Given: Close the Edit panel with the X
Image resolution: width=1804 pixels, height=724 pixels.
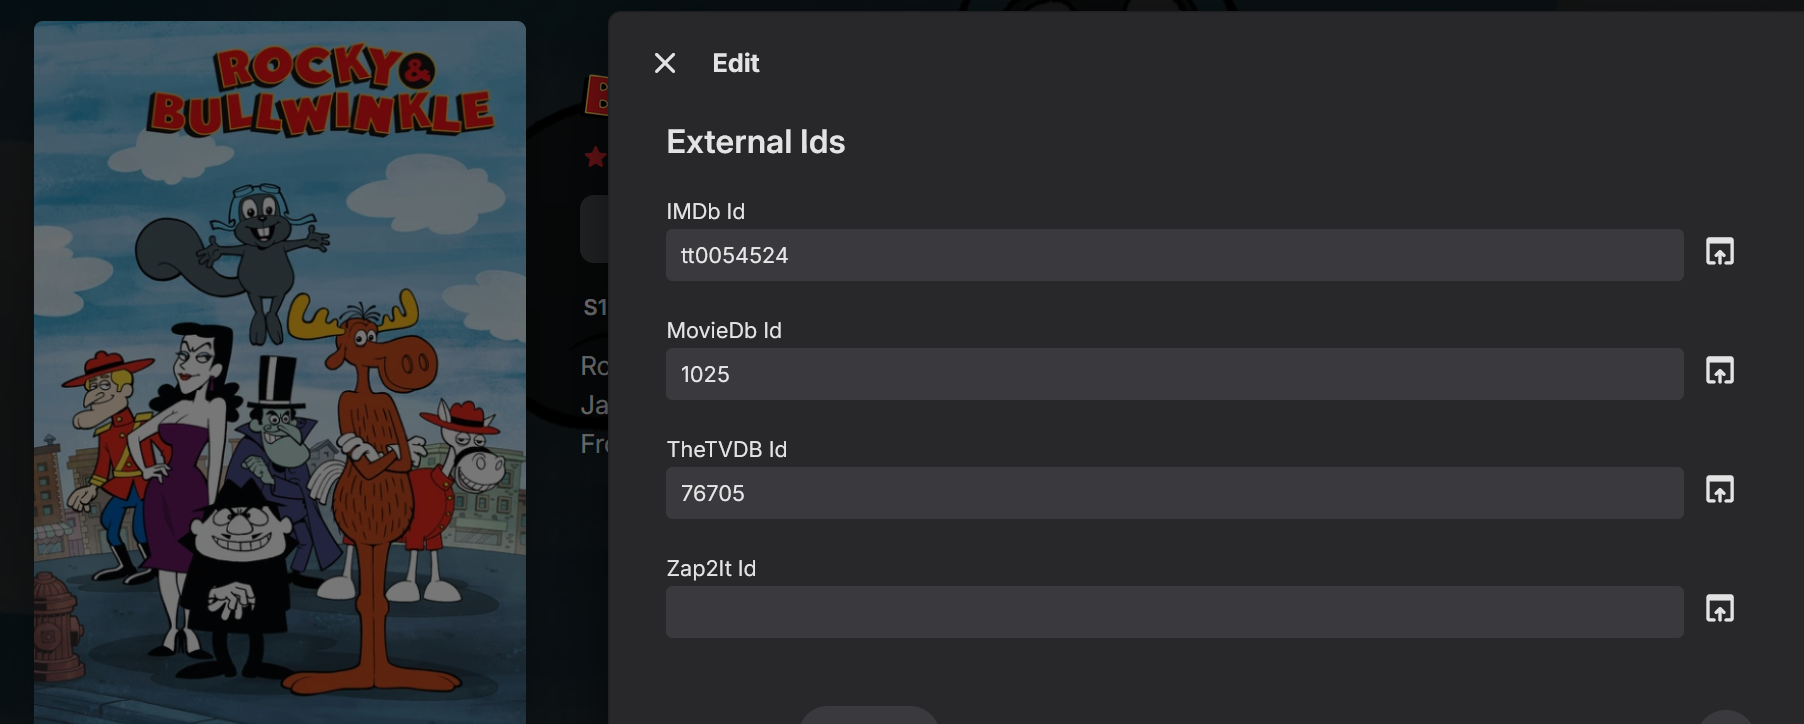Looking at the screenshot, I should click(x=665, y=63).
